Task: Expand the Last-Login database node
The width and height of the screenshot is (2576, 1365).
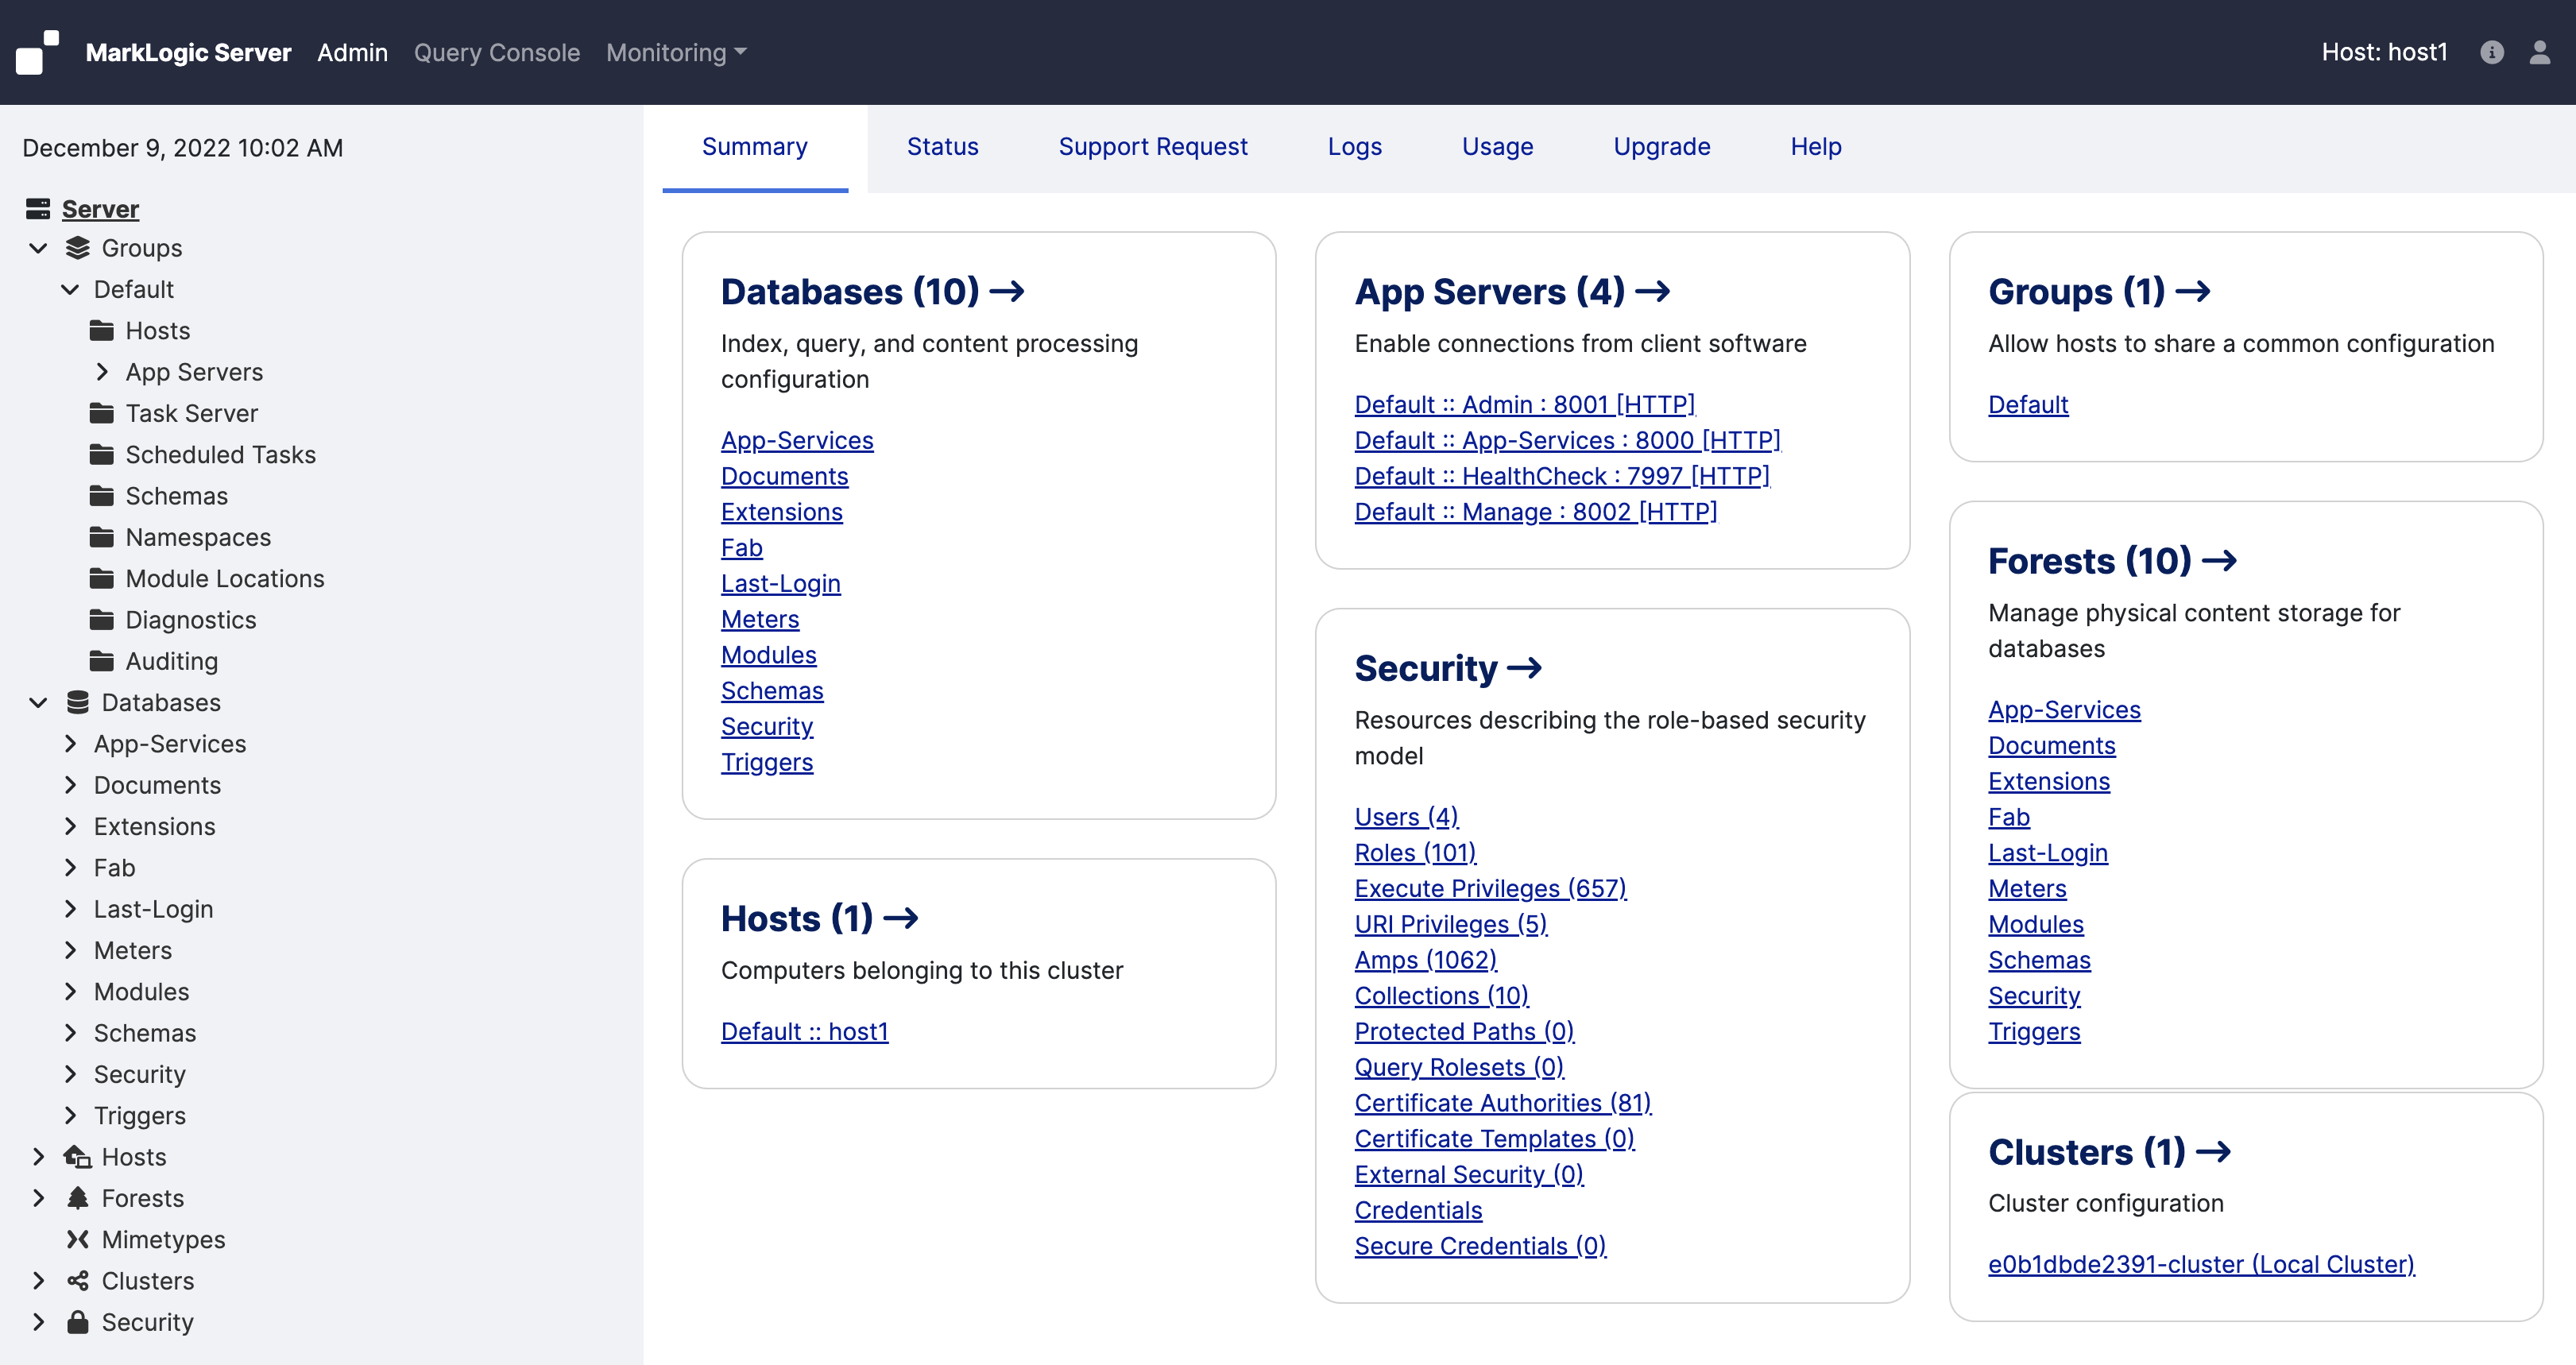Action: pos(70,909)
